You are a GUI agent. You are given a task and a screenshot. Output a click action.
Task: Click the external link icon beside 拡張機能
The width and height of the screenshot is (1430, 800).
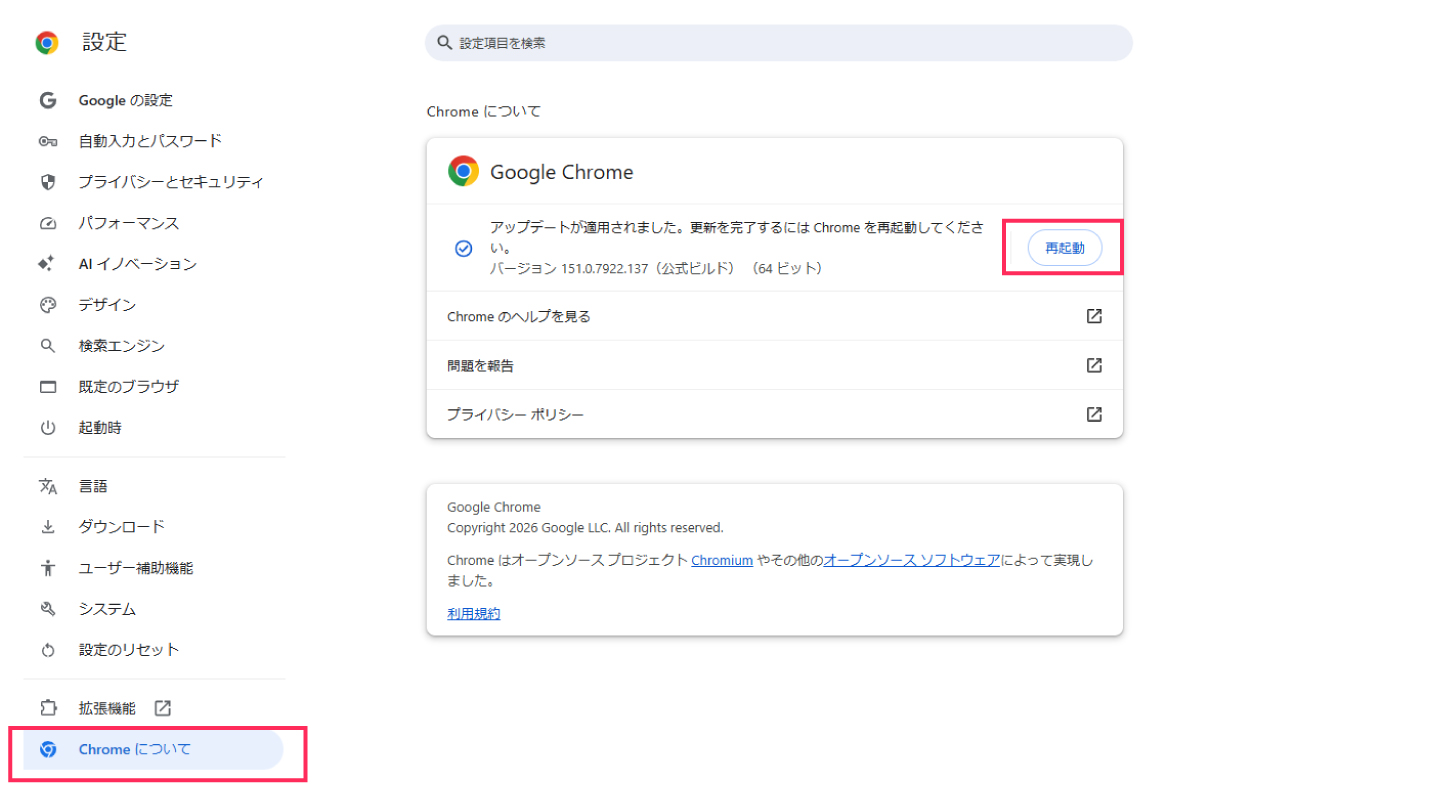163,708
